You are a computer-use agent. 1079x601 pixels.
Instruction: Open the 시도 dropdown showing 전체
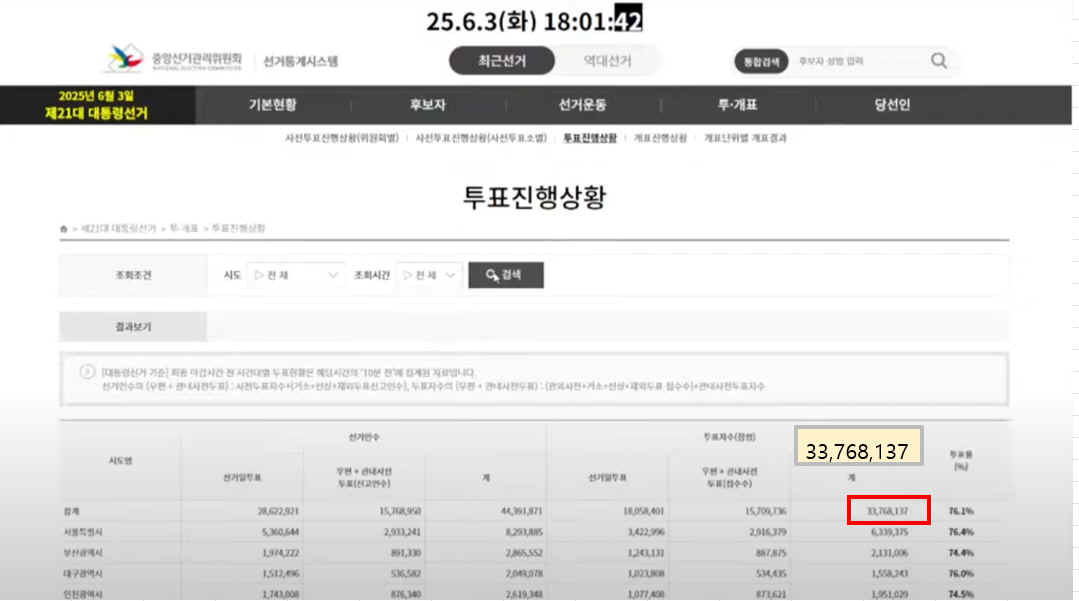(296, 275)
